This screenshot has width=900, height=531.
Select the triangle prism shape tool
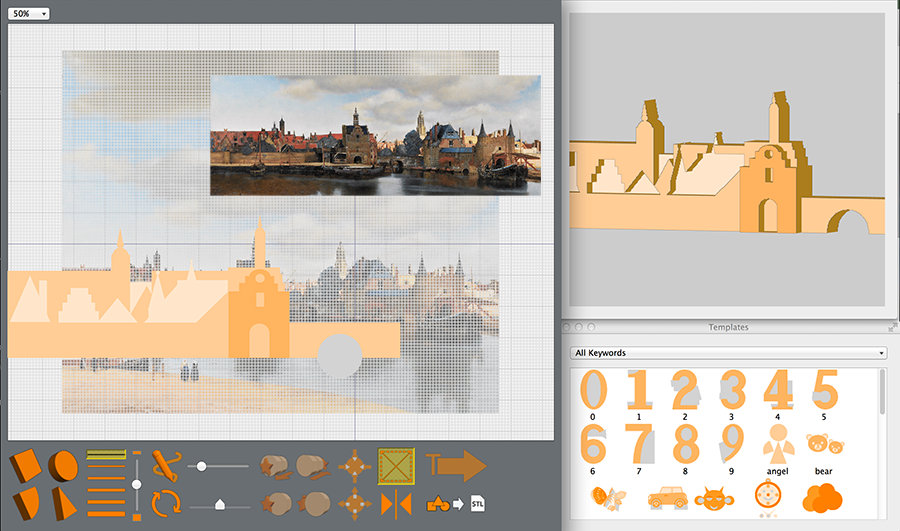63,503
